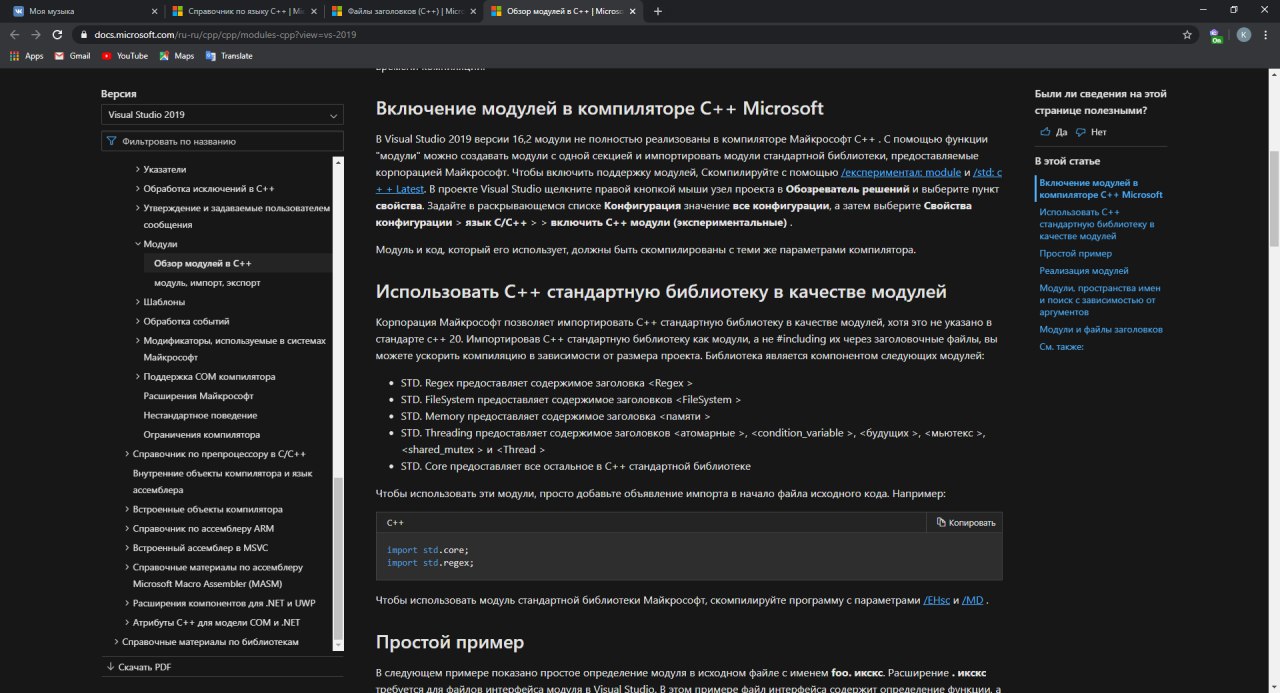
Task: Jump to 'Реализация модулей' in article nav
Action: [x=1084, y=271]
